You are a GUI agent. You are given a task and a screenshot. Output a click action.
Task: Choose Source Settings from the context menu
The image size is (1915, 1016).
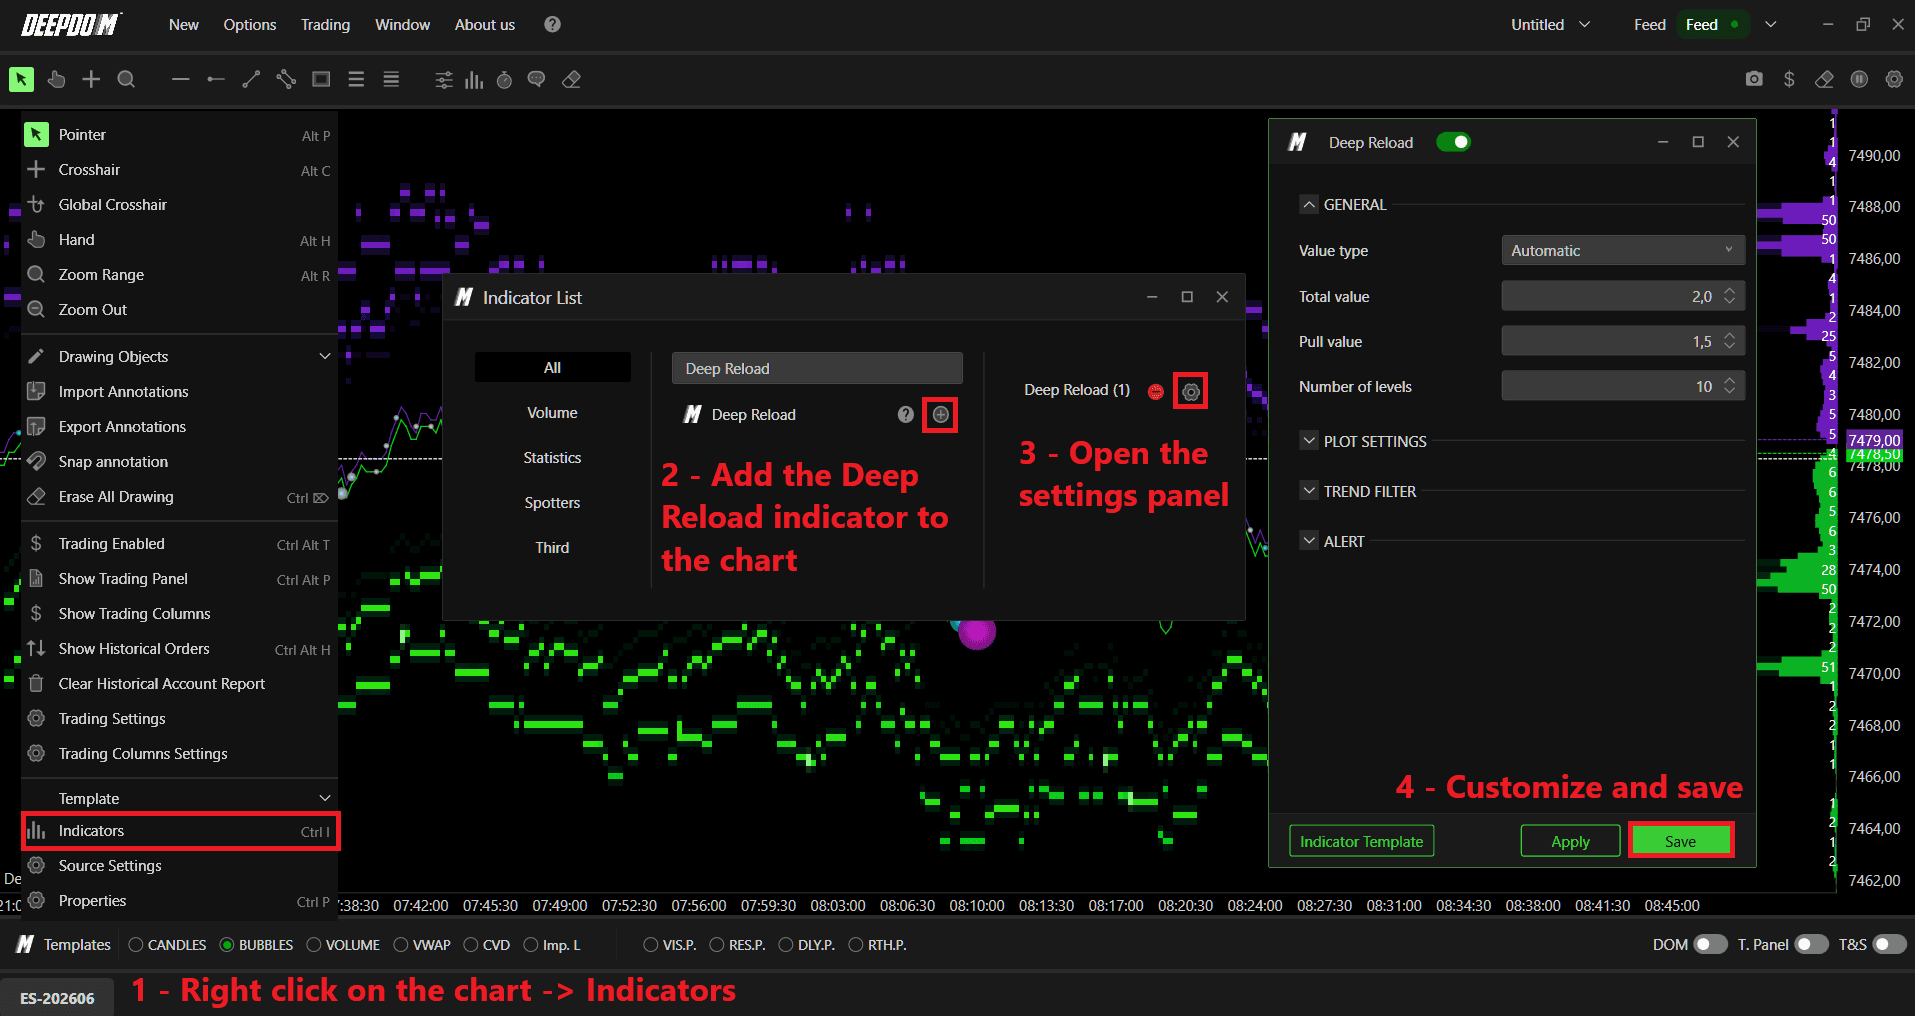(x=180, y=866)
